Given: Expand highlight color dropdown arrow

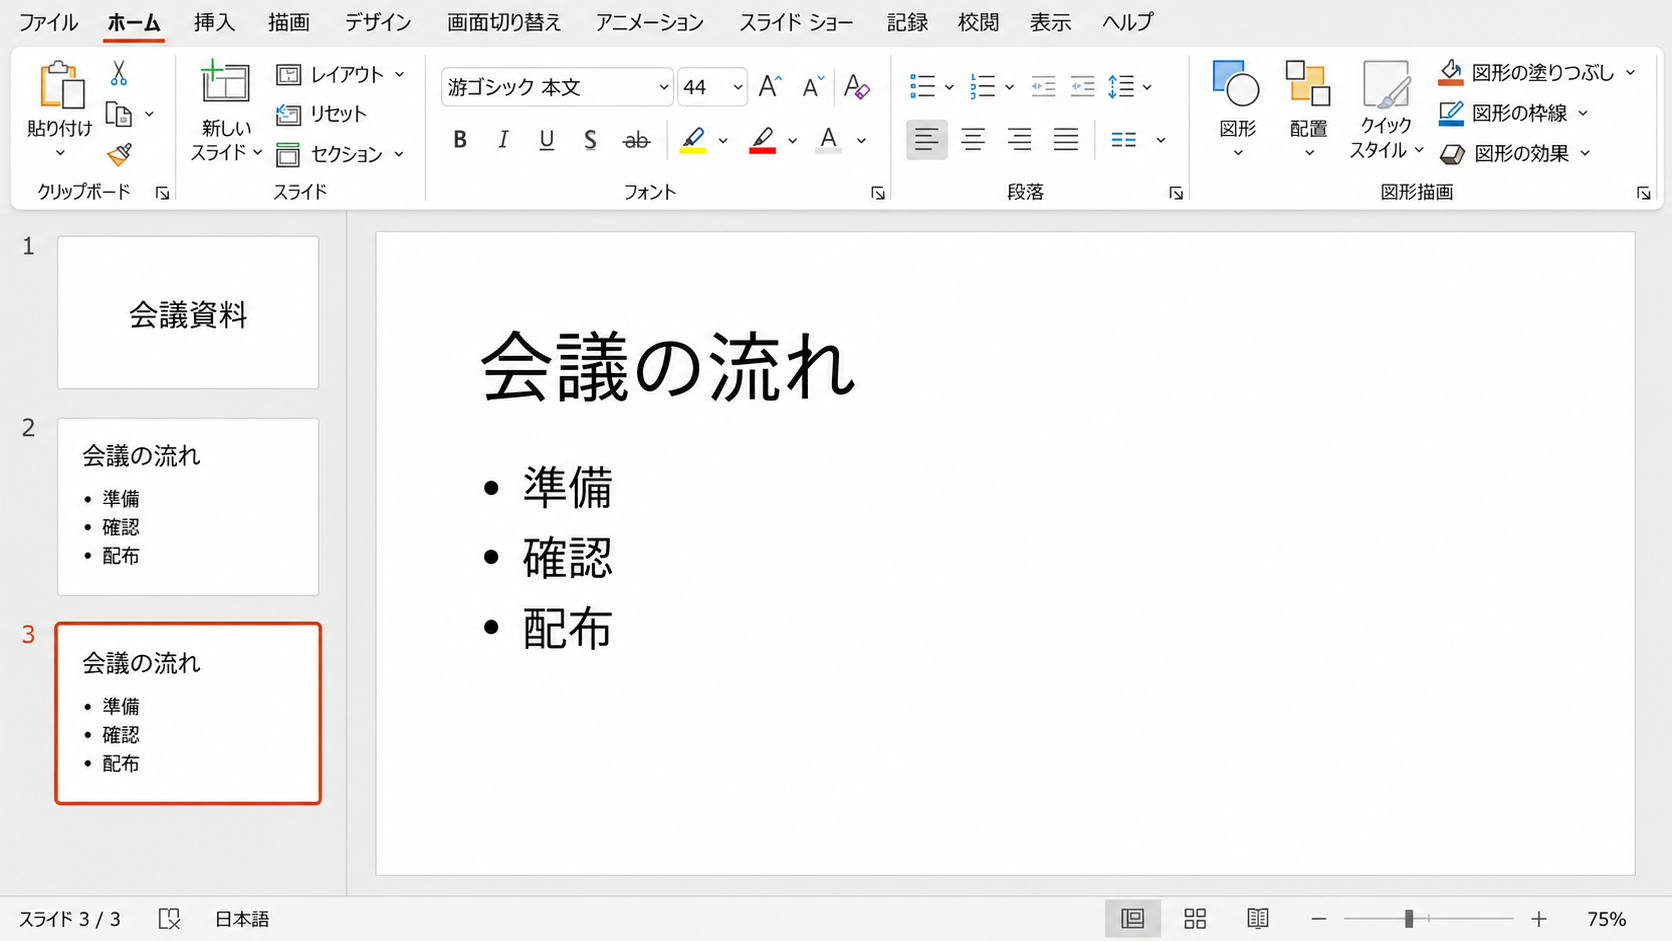Looking at the screenshot, I should pyautogui.click(x=723, y=140).
